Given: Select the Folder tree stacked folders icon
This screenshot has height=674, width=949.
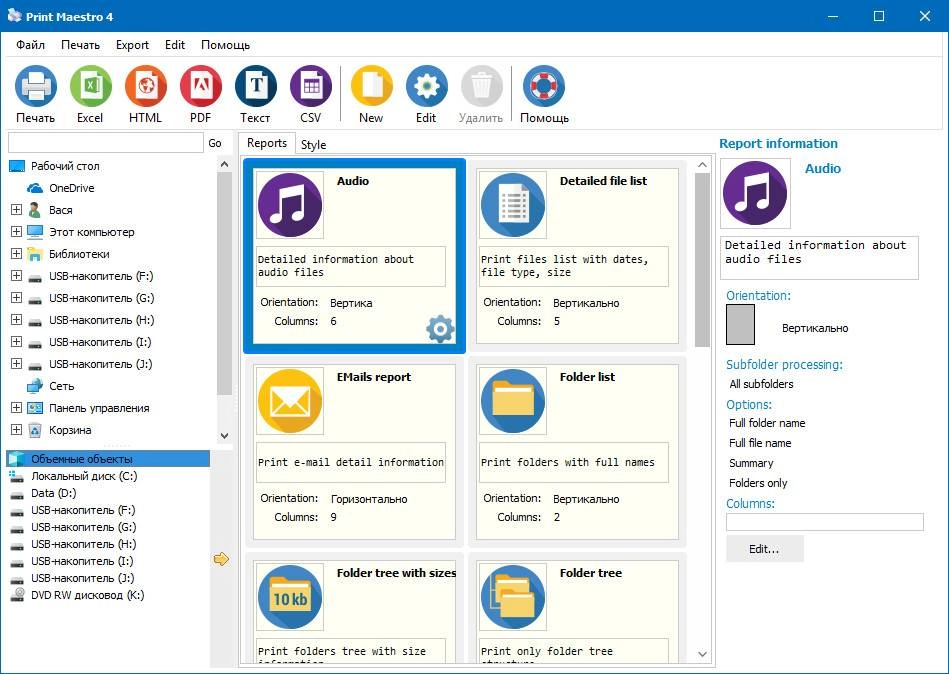Looking at the screenshot, I should (x=513, y=597).
